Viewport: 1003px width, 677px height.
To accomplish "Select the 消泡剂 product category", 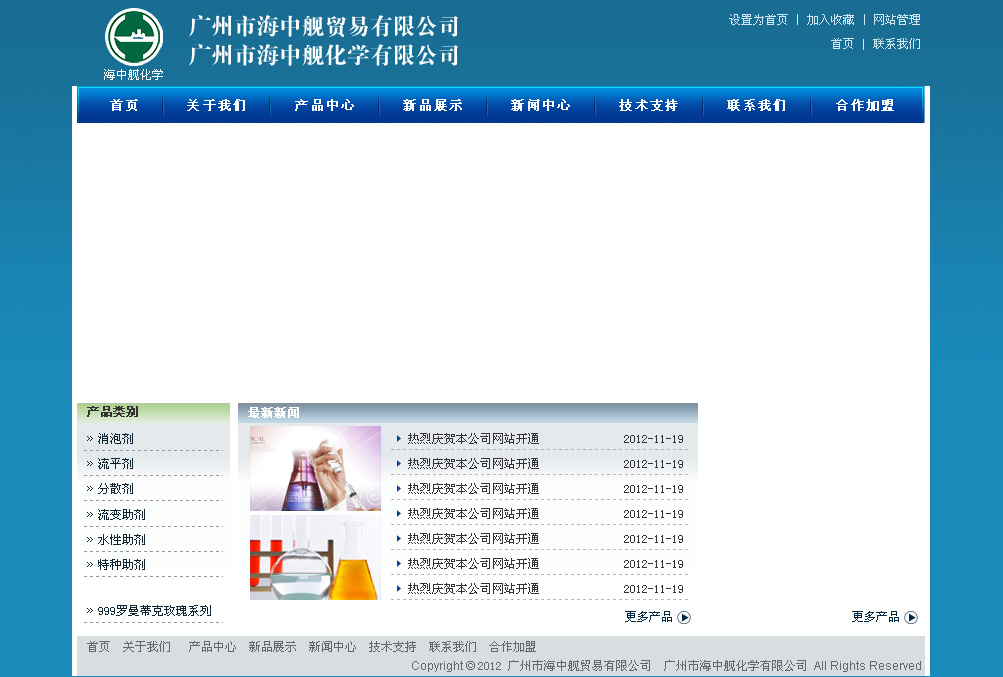I will pyautogui.click(x=115, y=439).
